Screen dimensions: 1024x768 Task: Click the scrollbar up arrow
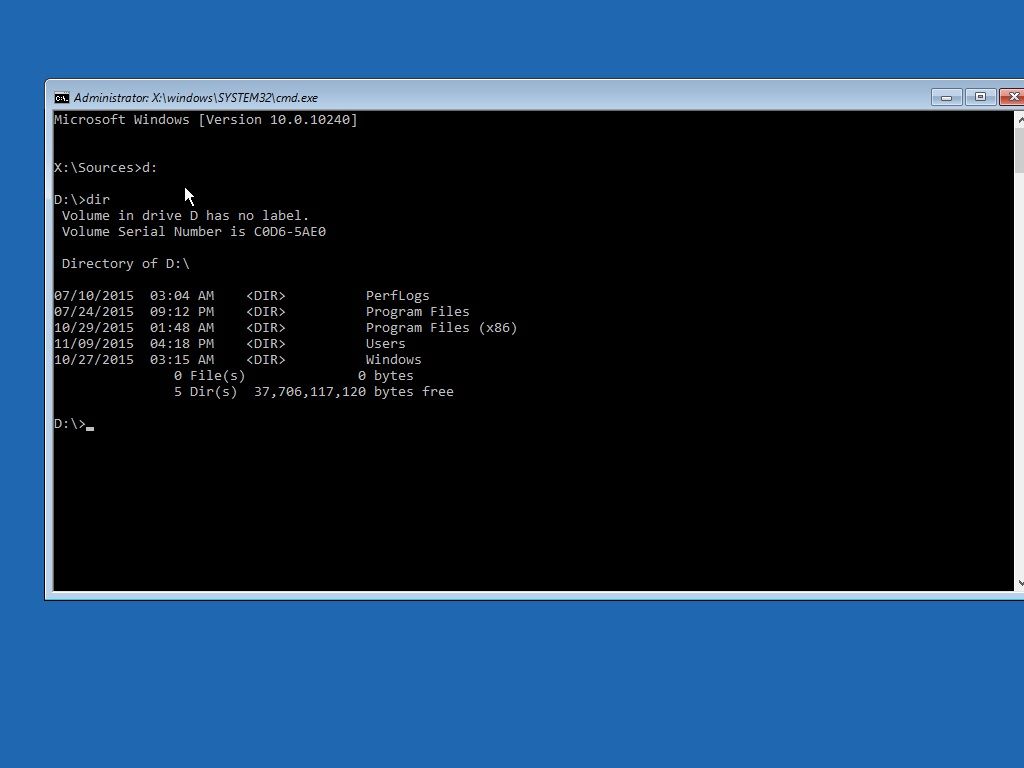[x=1016, y=118]
